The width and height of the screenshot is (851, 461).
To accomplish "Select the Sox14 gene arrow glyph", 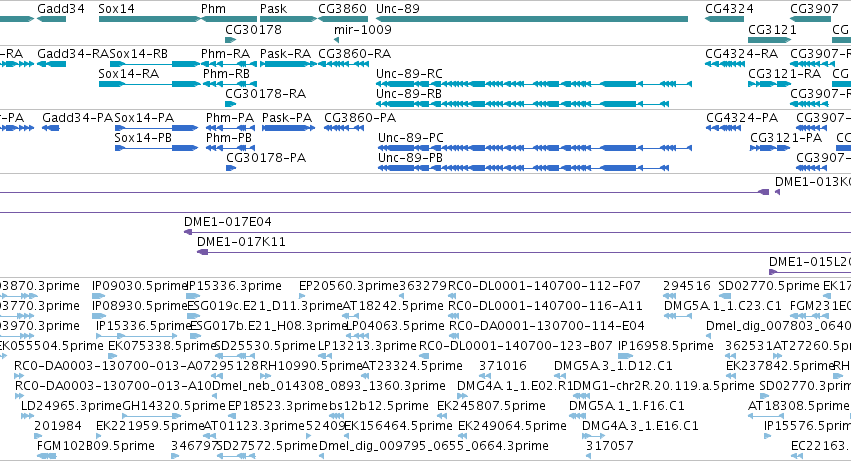I will 149,19.
